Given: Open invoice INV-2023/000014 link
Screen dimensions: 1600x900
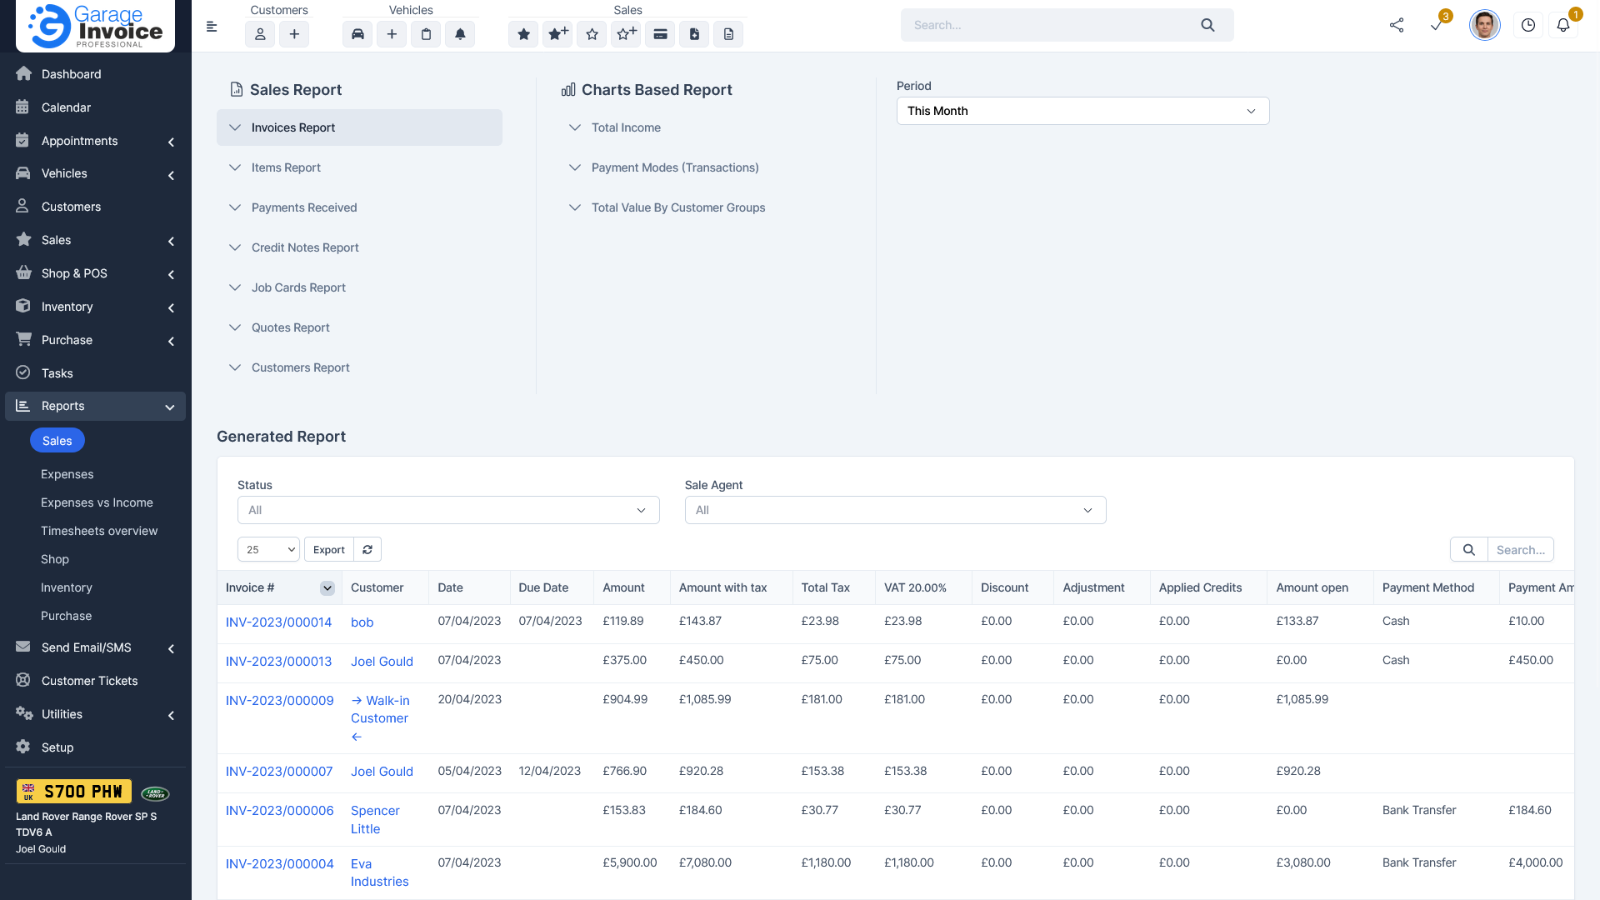Looking at the screenshot, I should point(279,622).
